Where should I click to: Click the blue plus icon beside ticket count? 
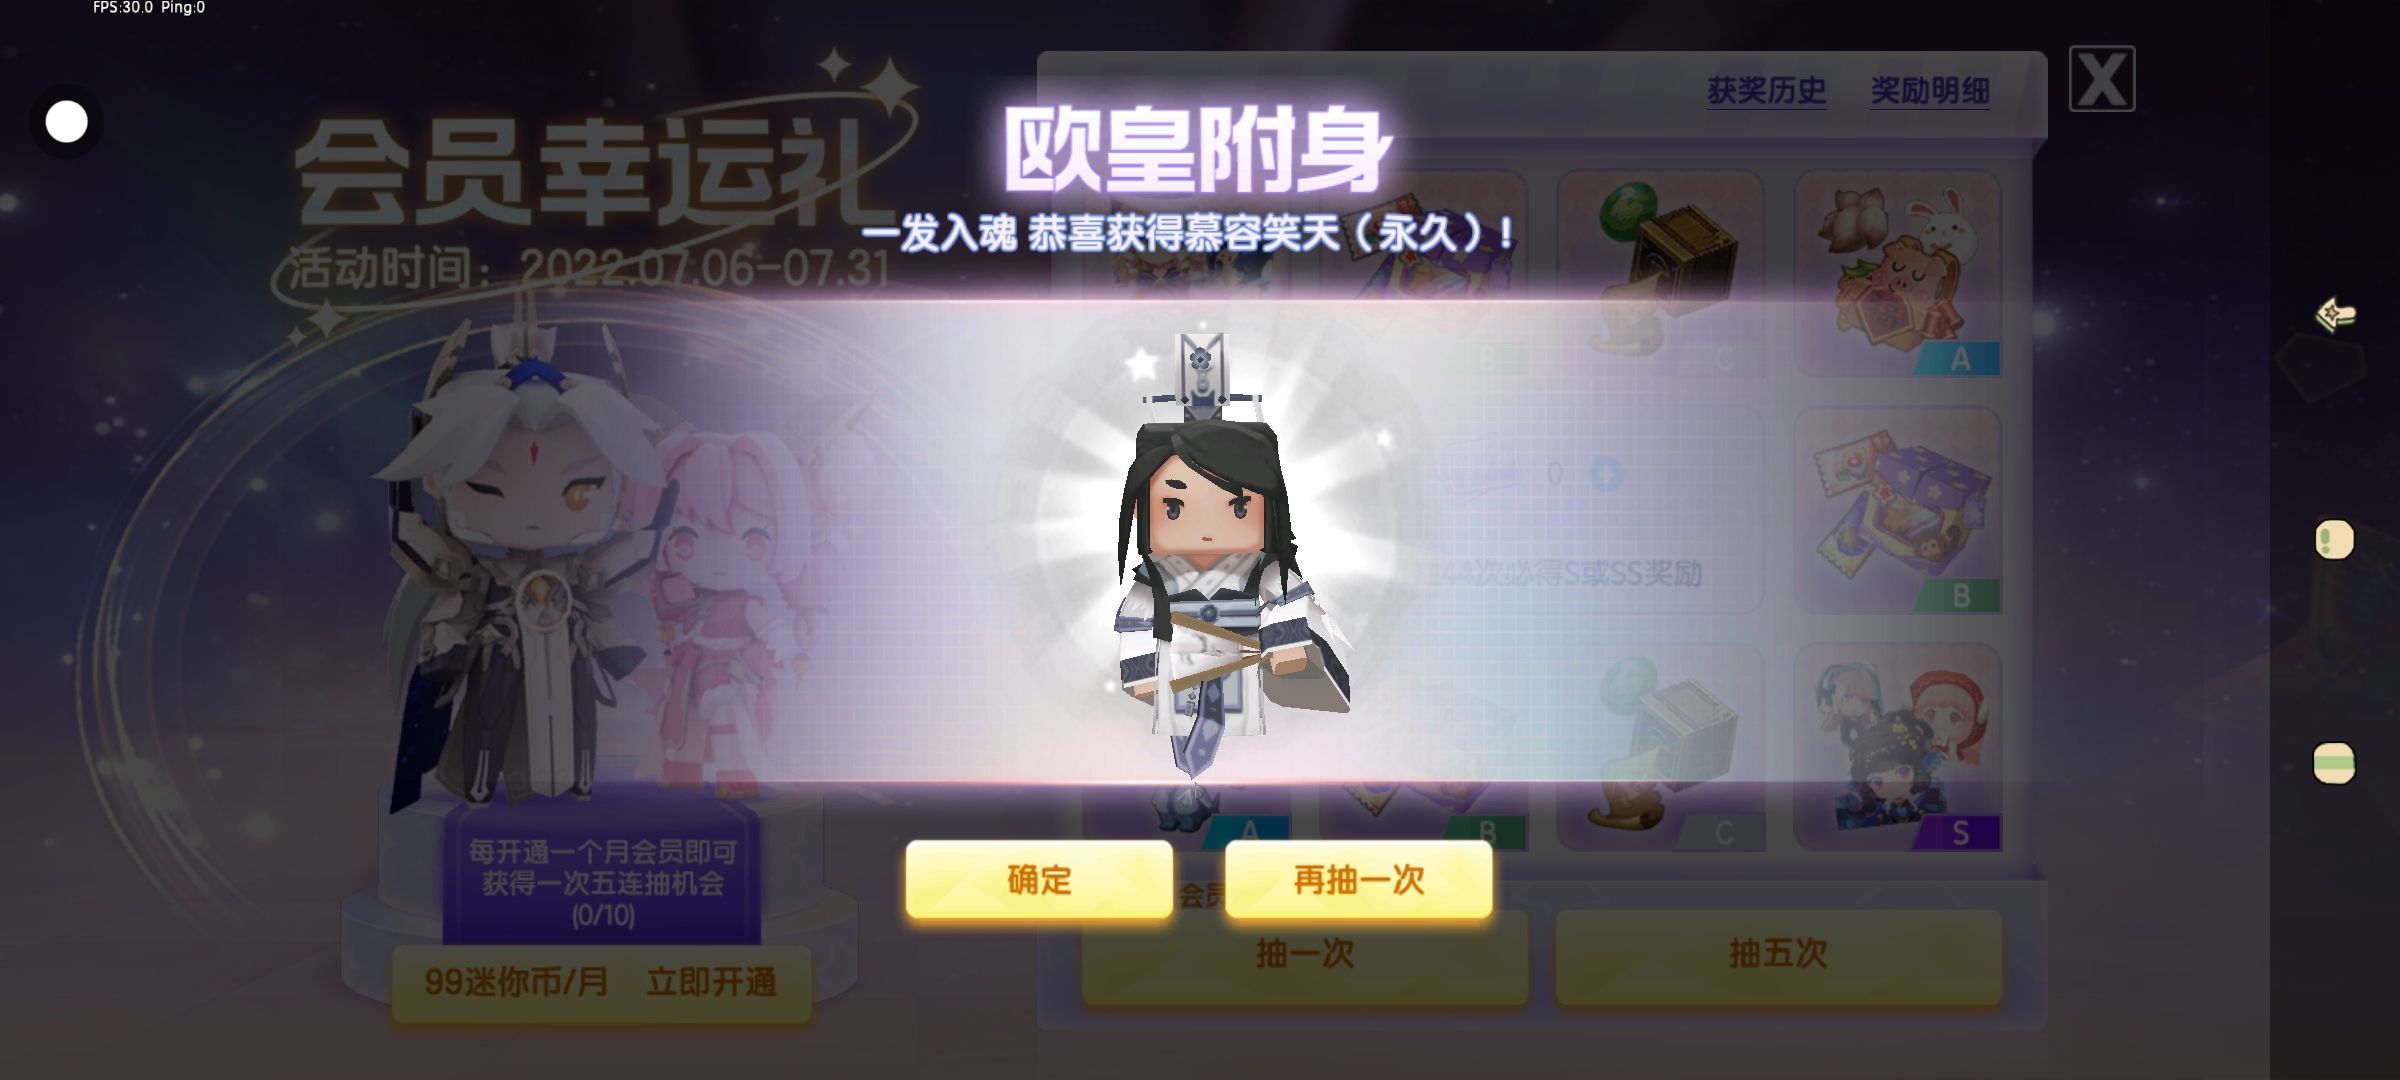(1607, 473)
